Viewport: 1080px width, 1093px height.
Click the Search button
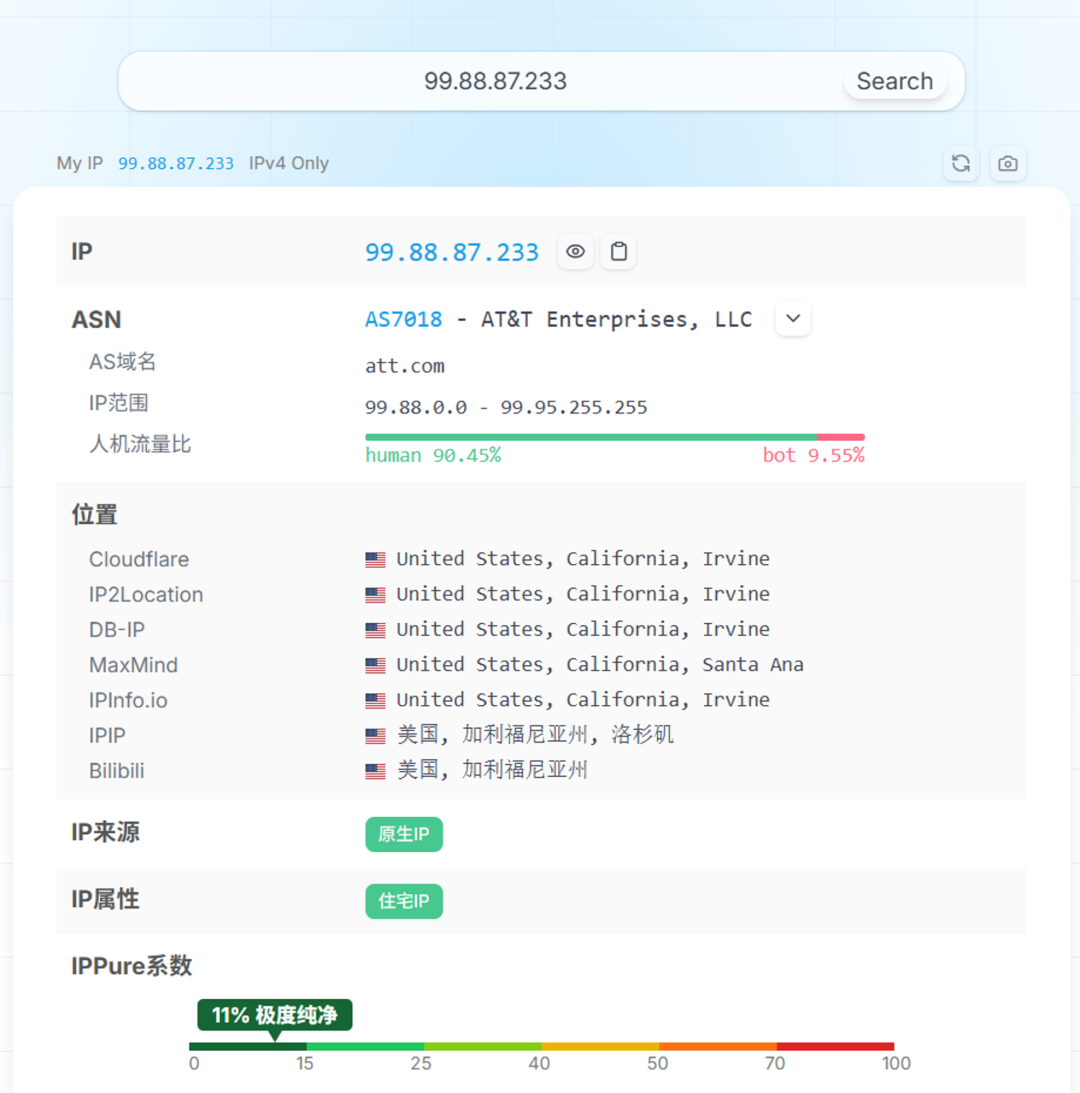(895, 81)
